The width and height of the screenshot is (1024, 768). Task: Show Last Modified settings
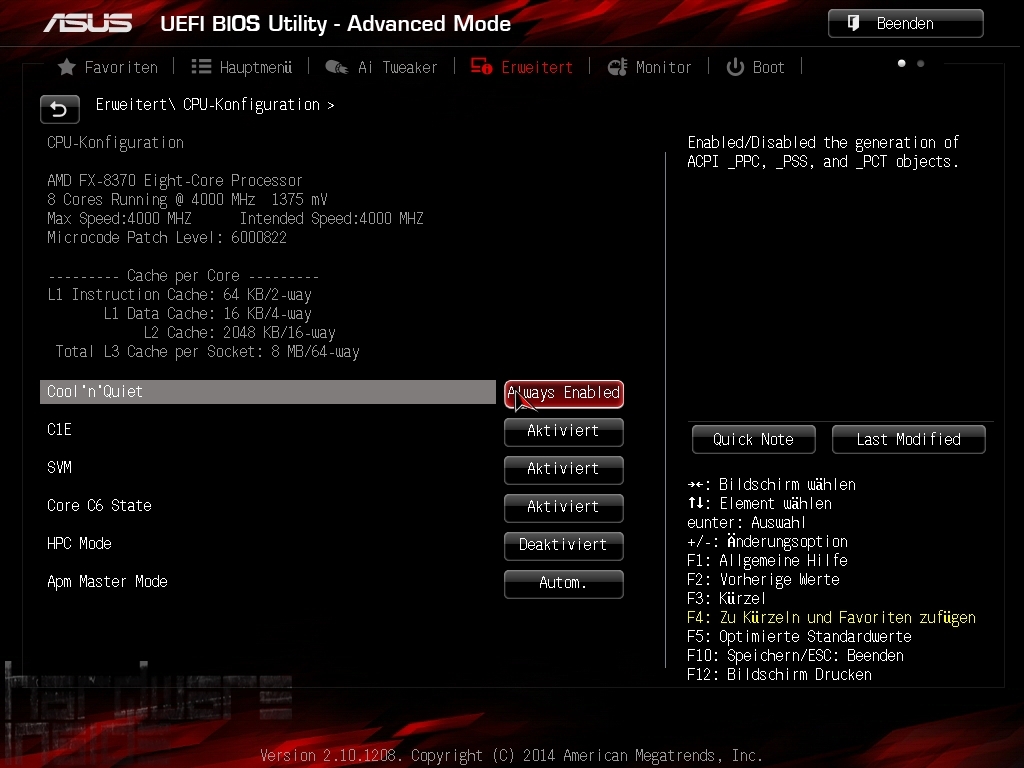pos(908,440)
